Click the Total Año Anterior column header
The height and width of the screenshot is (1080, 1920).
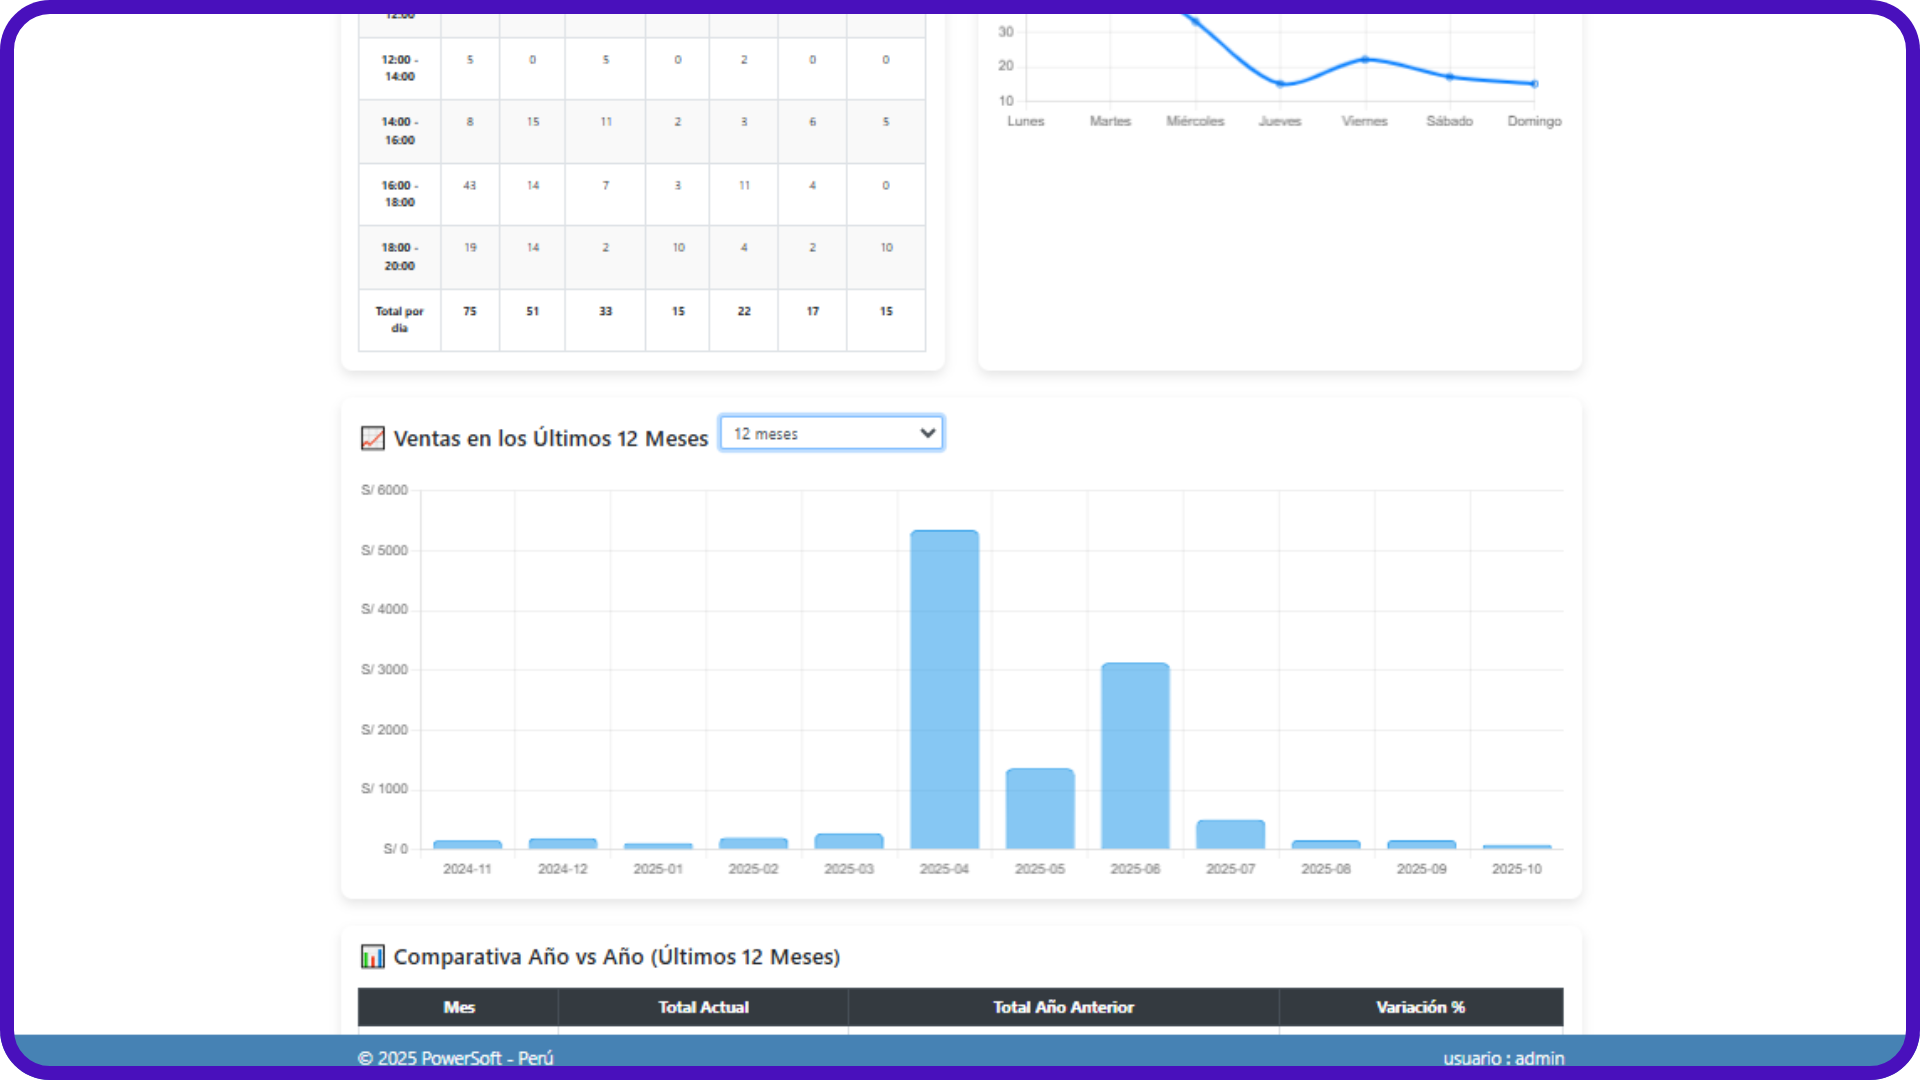[1063, 1007]
